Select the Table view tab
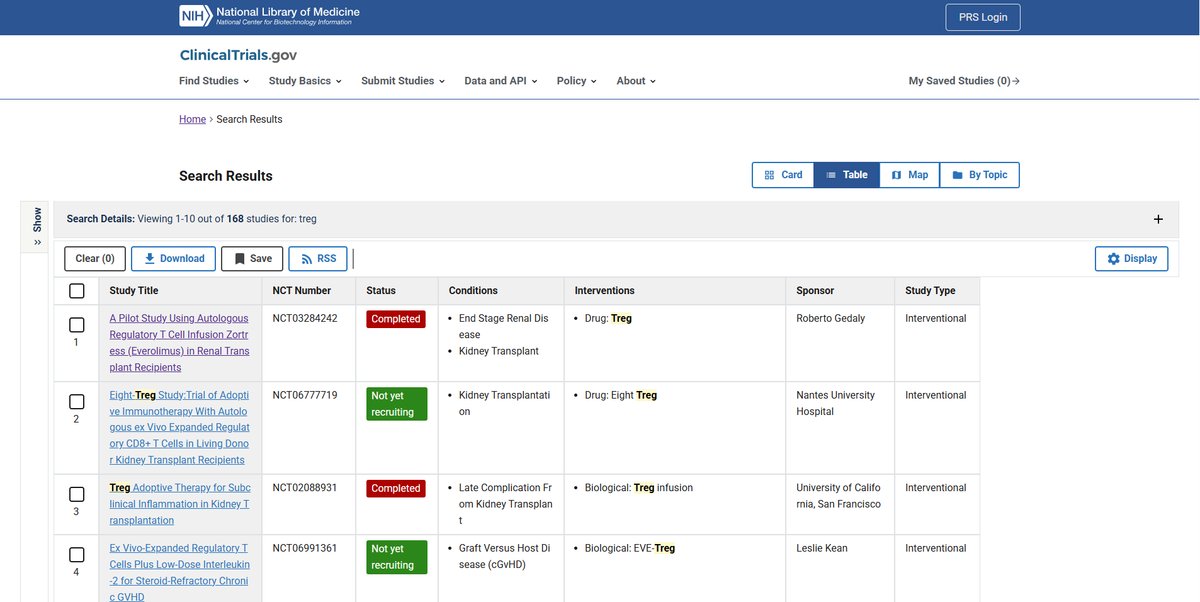The image size is (1200, 602). (x=846, y=175)
